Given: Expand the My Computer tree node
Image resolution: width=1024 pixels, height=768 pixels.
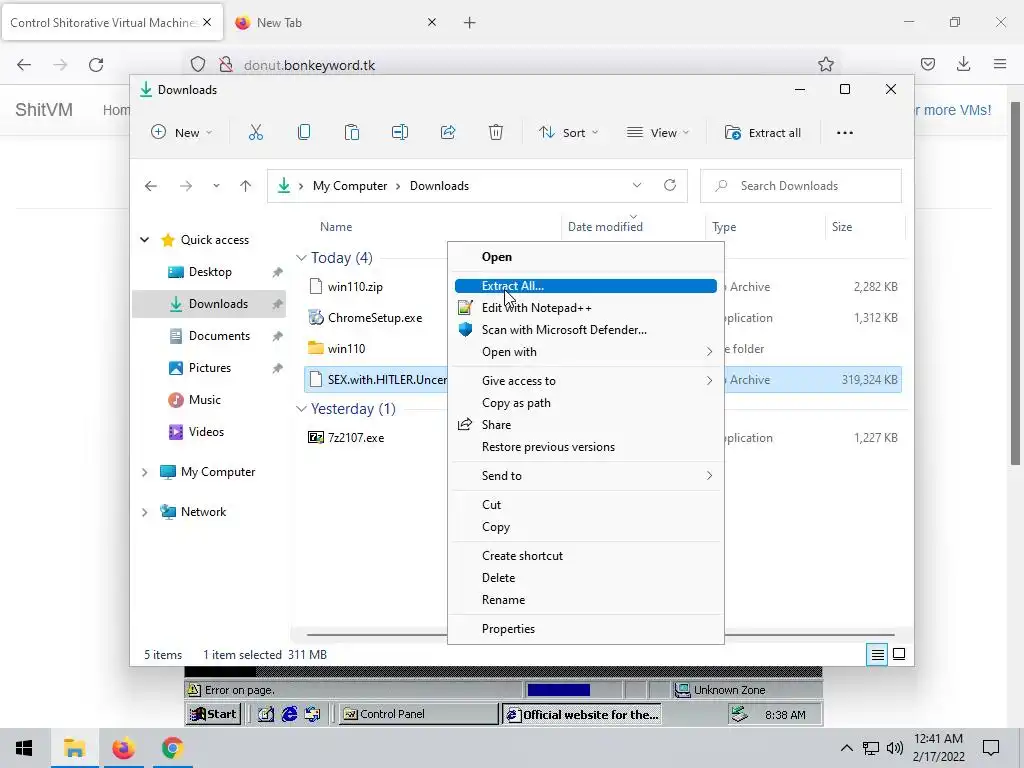Looking at the screenshot, I should [x=144, y=472].
